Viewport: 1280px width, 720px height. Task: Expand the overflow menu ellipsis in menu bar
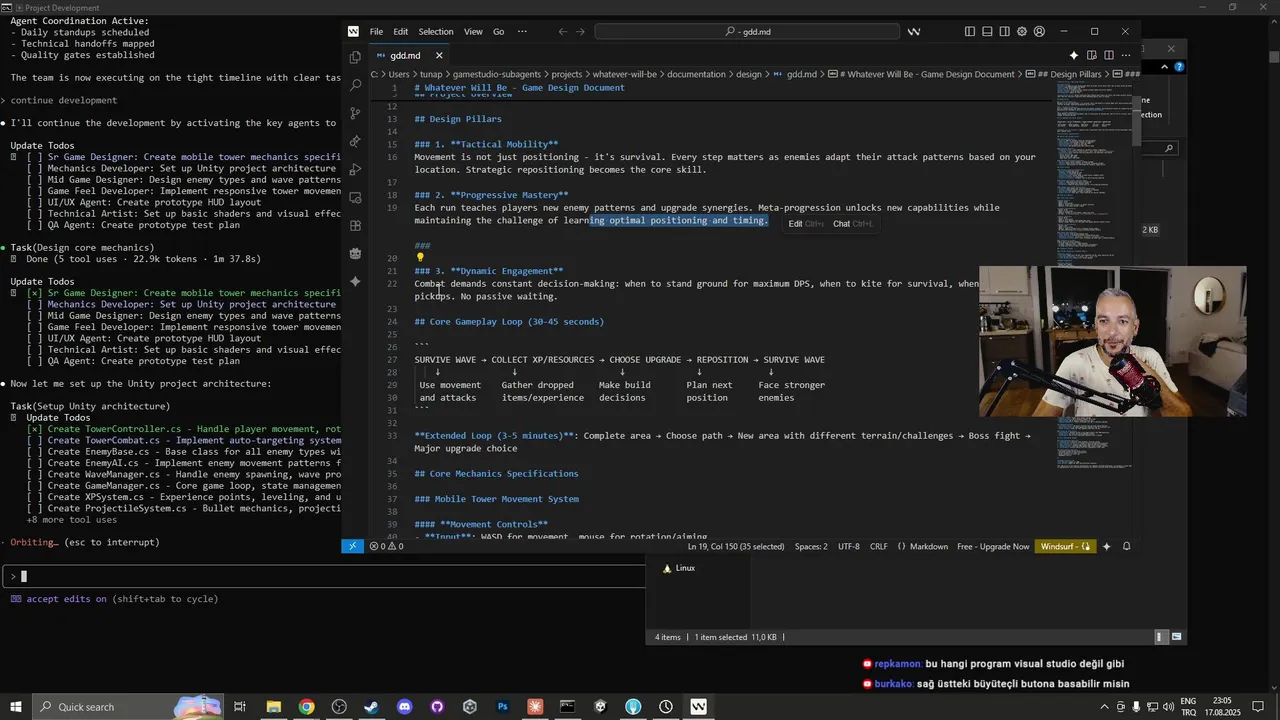[x=521, y=31]
